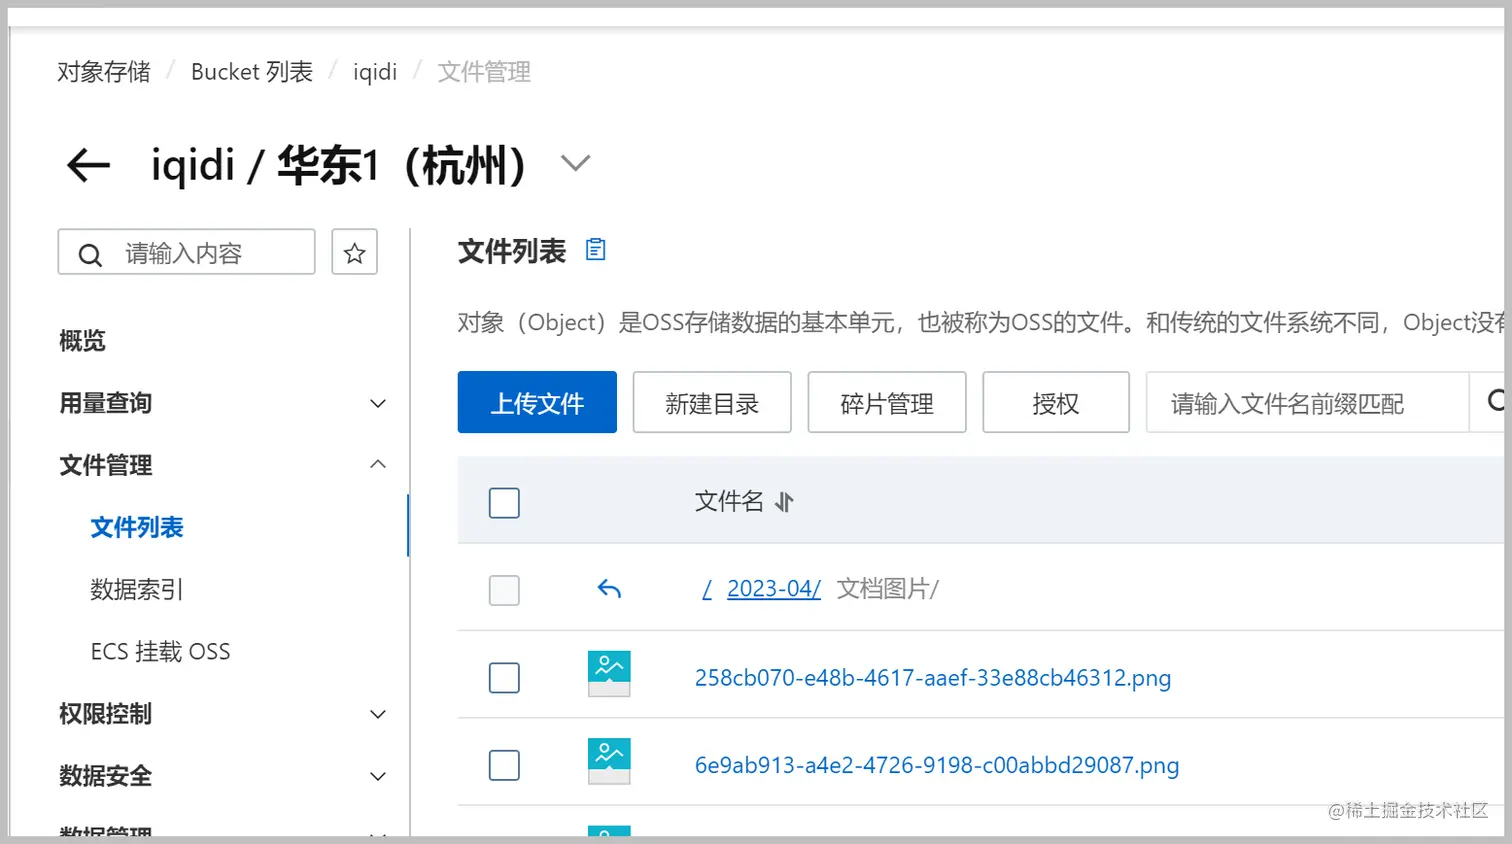Click the star favorite icon beside search box
This screenshot has width=1512, height=844.
click(354, 252)
